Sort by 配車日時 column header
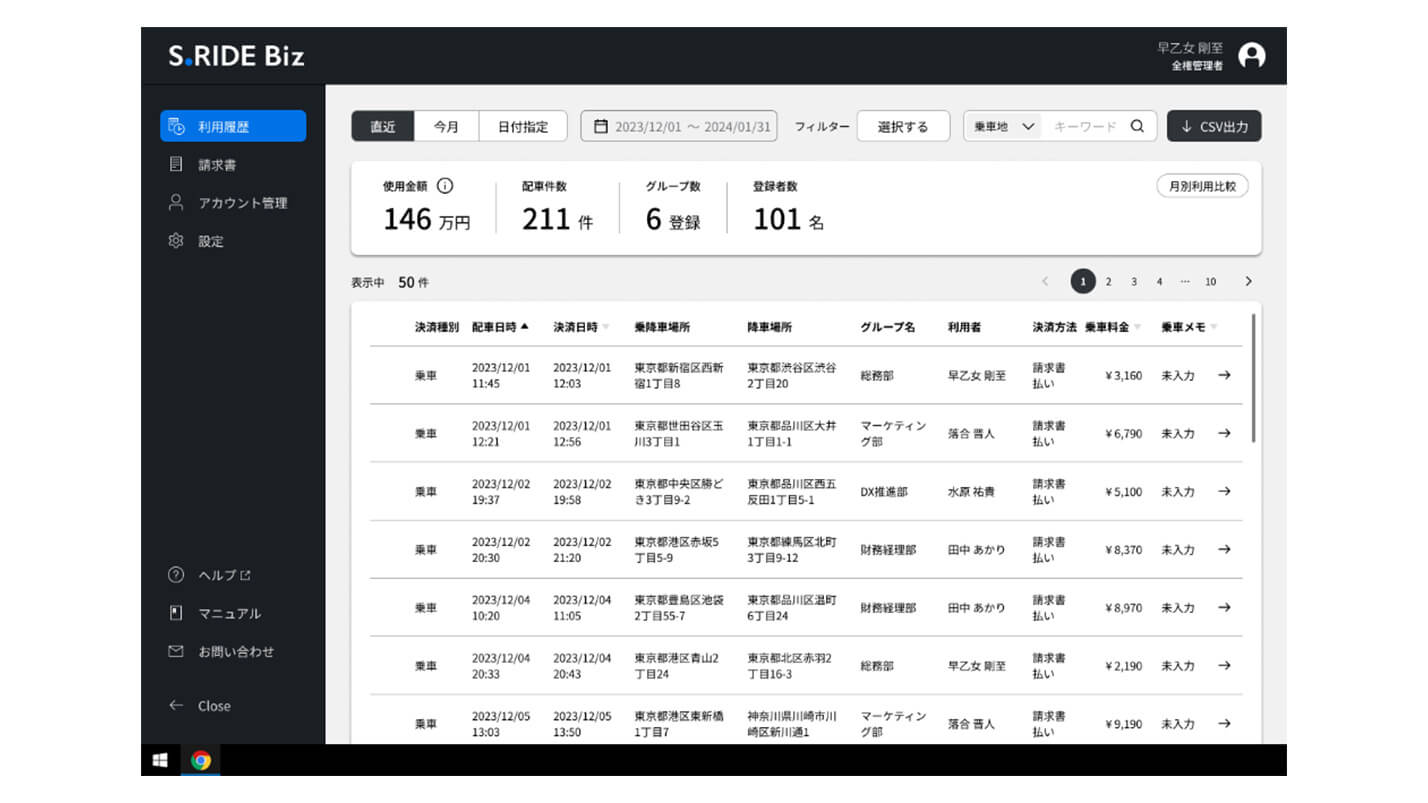The height and width of the screenshot is (803, 1428). (x=500, y=327)
